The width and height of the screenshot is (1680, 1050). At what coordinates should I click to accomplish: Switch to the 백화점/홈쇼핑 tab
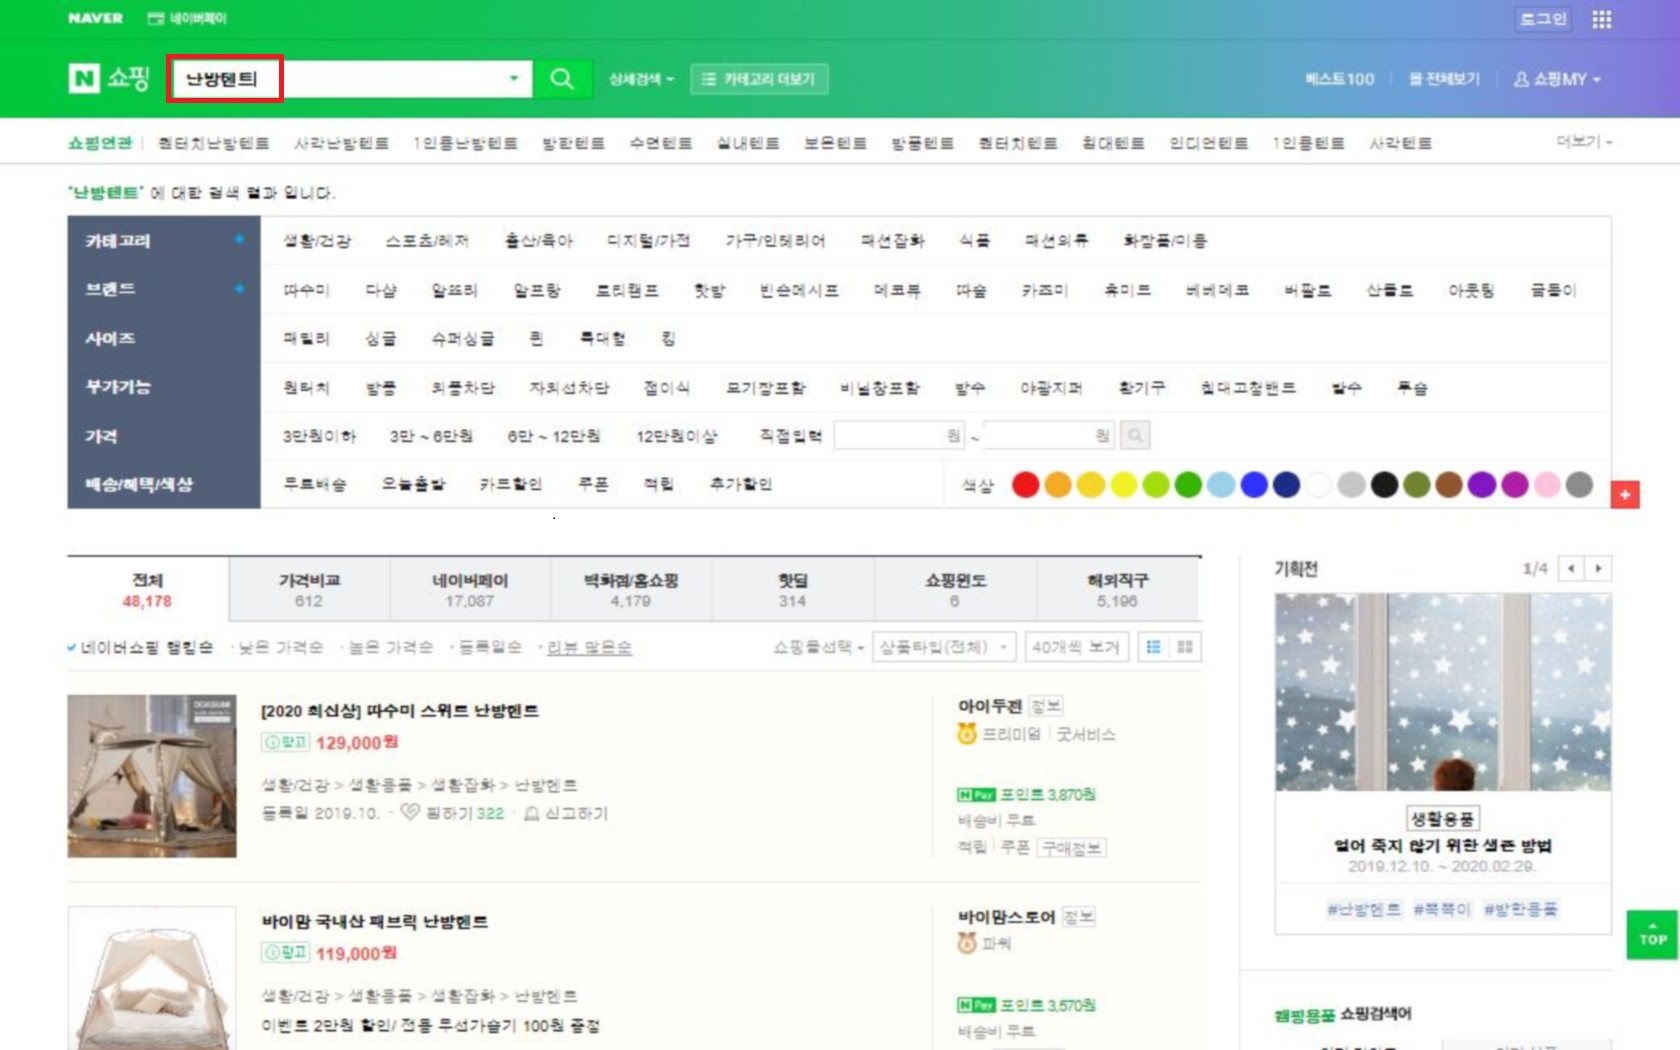tap(631, 590)
